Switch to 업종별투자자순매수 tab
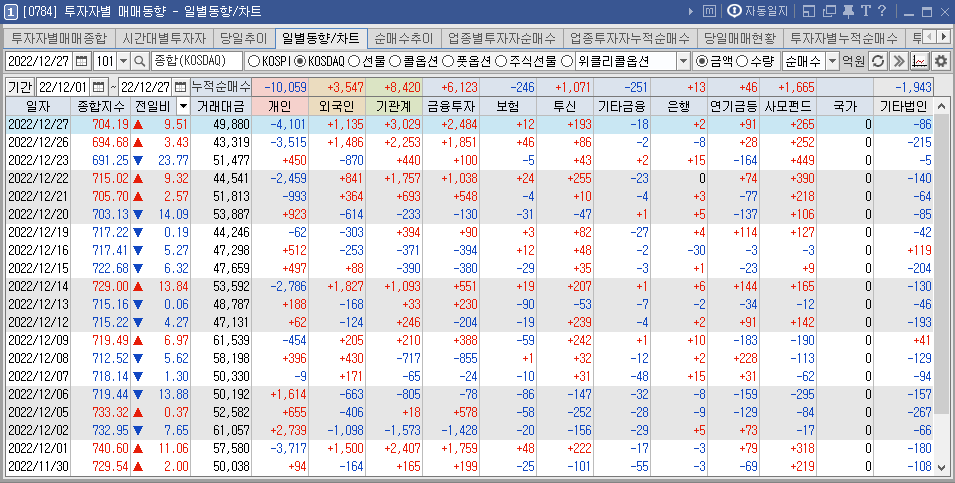Viewport: 955px width, 483px height. [x=502, y=38]
